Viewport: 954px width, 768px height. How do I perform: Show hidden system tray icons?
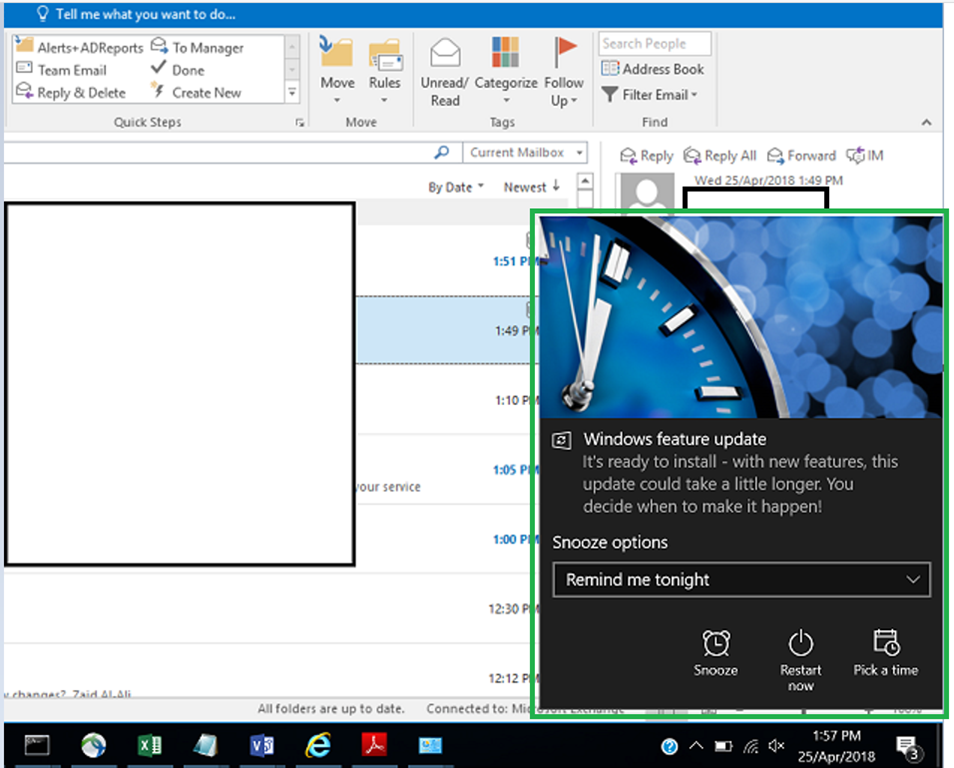coord(696,745)
